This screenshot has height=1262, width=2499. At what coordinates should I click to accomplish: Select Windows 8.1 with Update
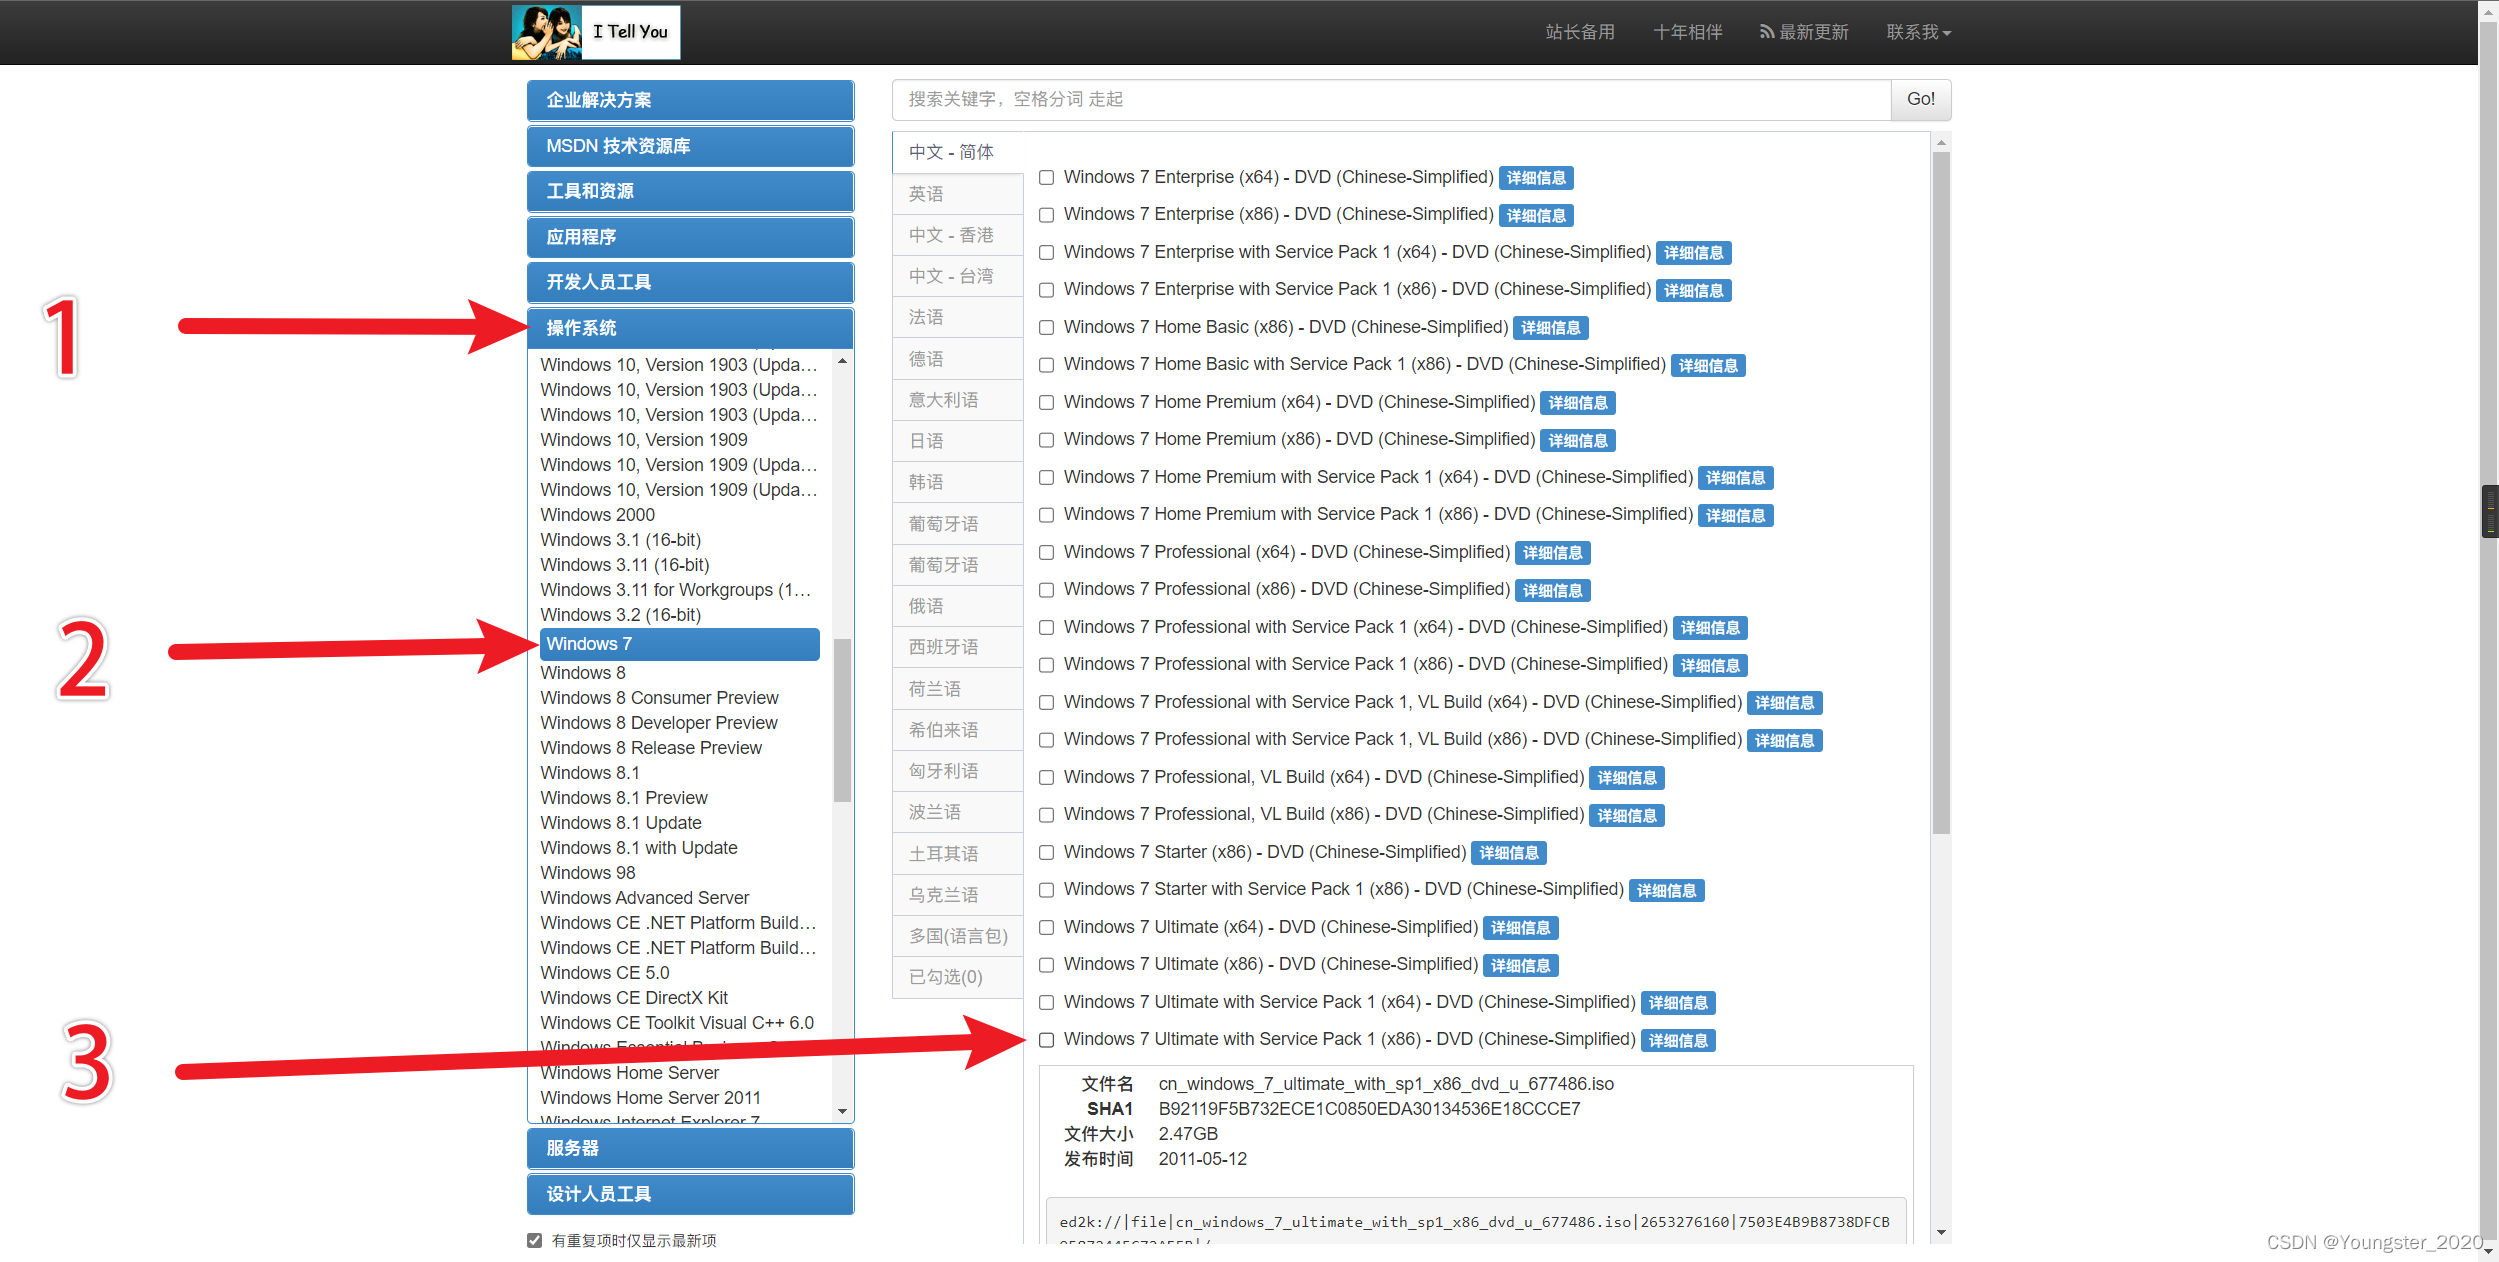(639, 848)
